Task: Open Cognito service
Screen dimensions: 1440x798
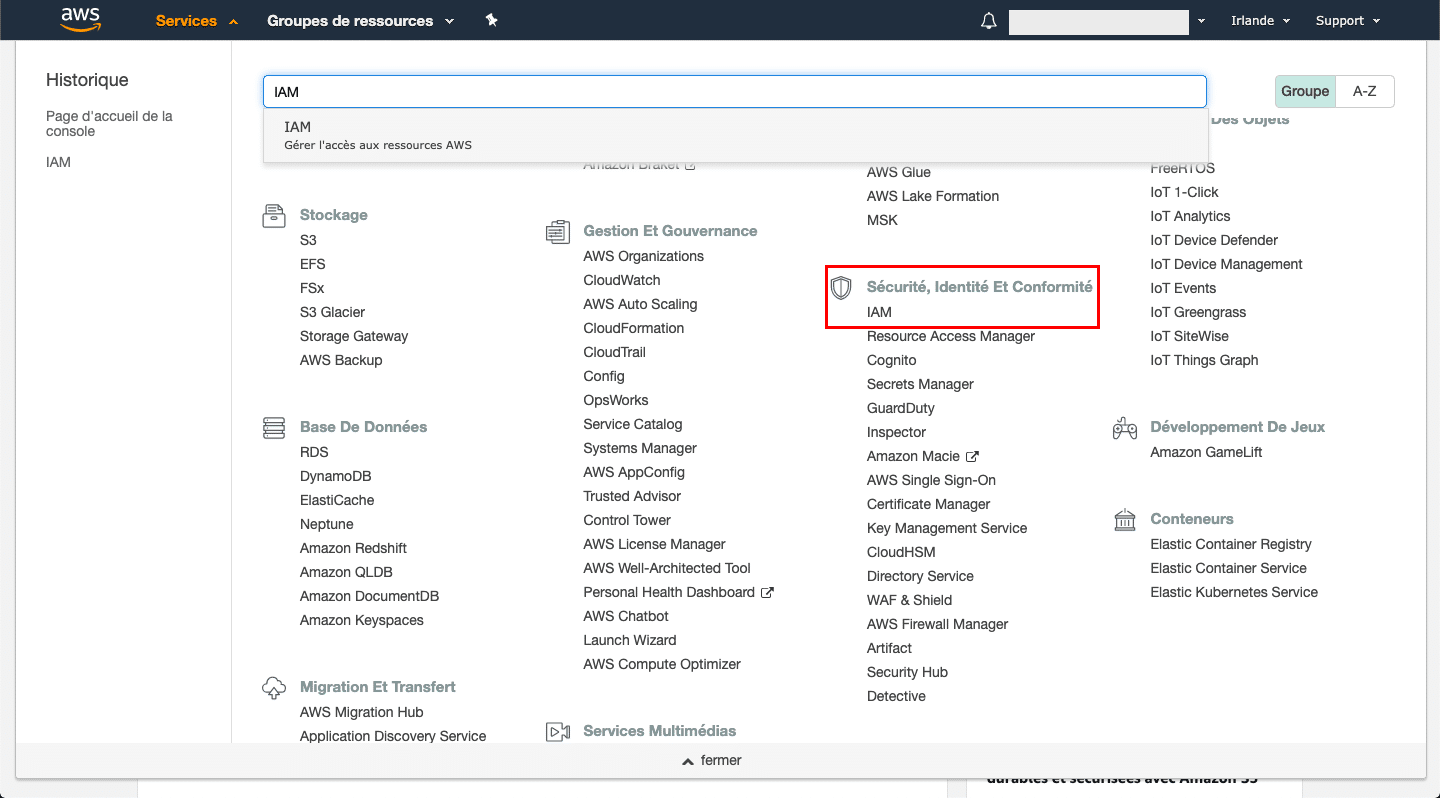Action: pos(892,360)
